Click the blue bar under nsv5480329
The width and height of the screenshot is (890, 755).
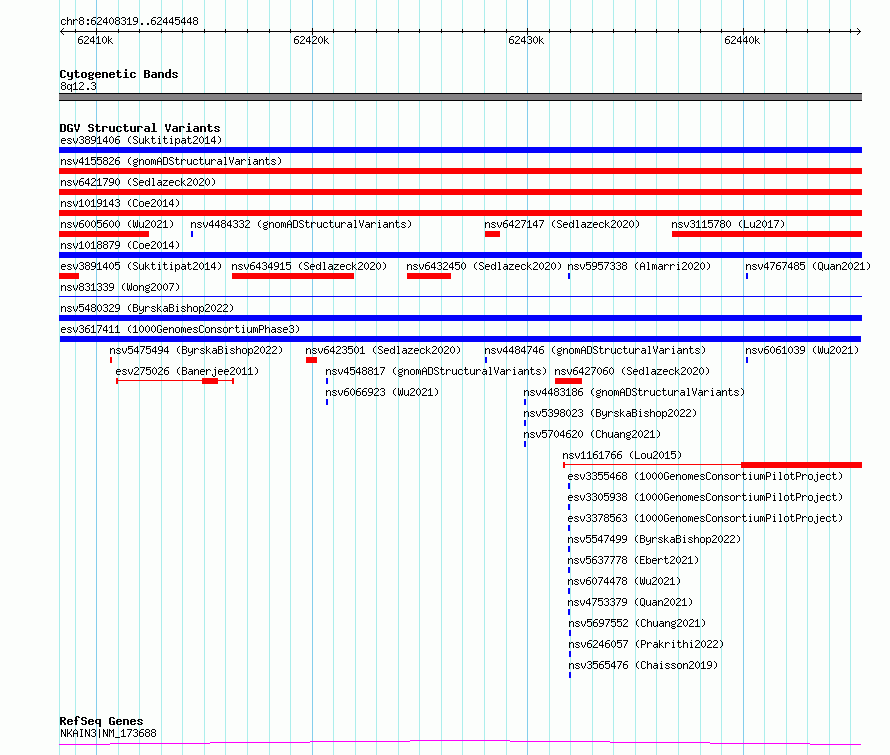point(460,318)
